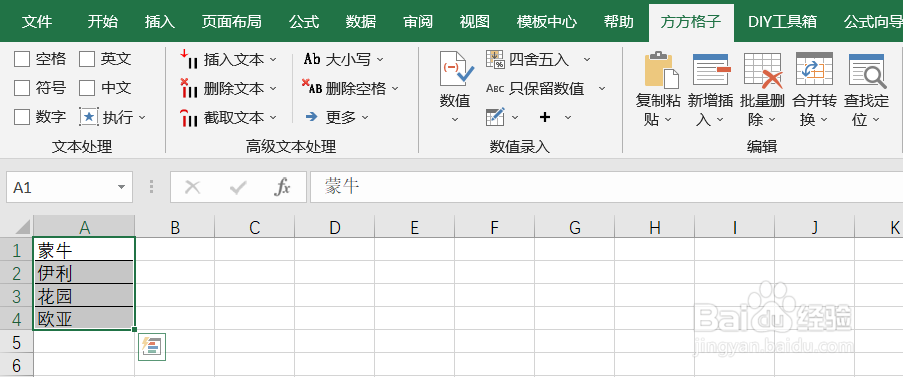This screenshot has height=377, width=903.
Task: Enable the 空格 checkbox
Action: tap(22, 59)
